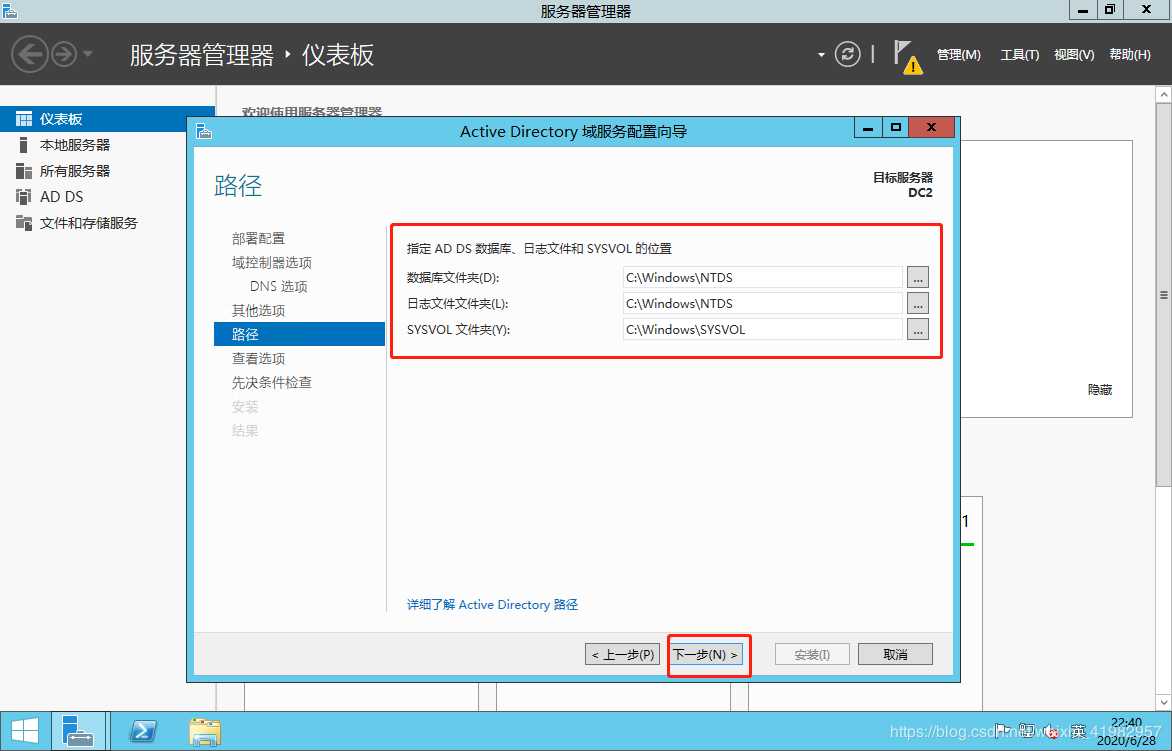Click the 文件和存储服务 sidebar icon
Image resolution: width=1172 pixels, height=751 pixels.
click(24, 223)
